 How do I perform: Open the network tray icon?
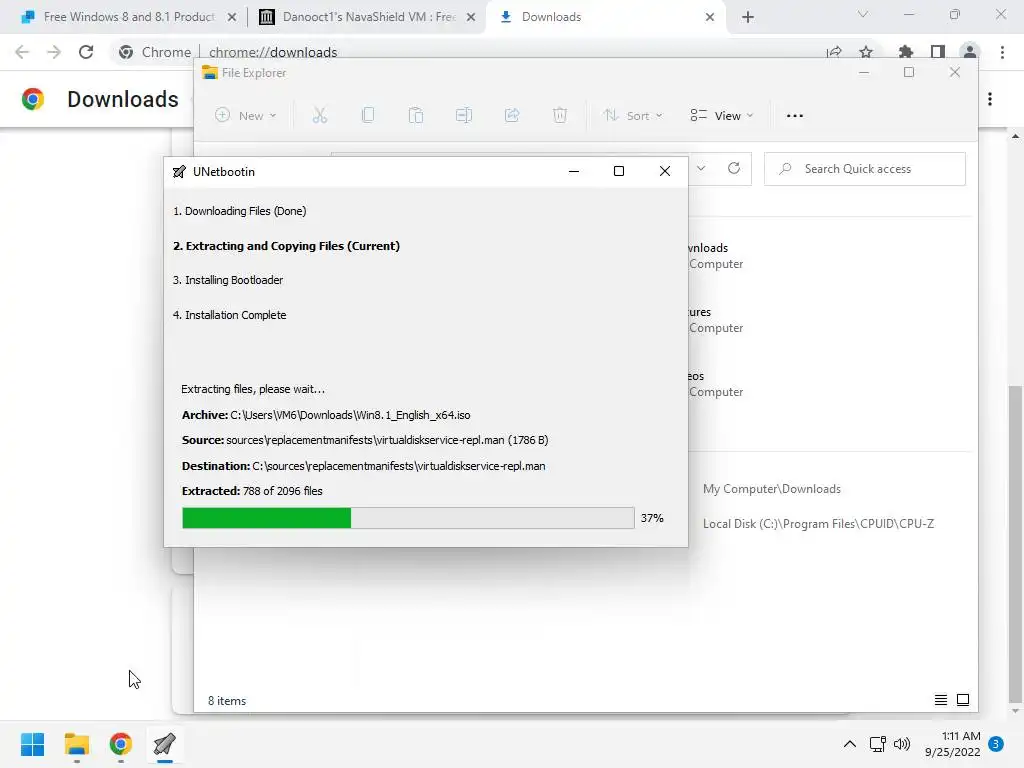pyautogui.click(x=878, y=744)
